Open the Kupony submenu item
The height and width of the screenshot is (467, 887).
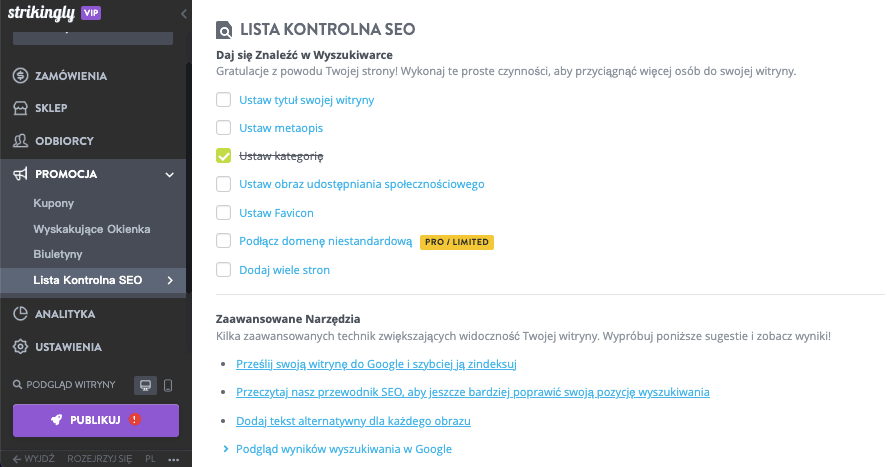(54, 203)
